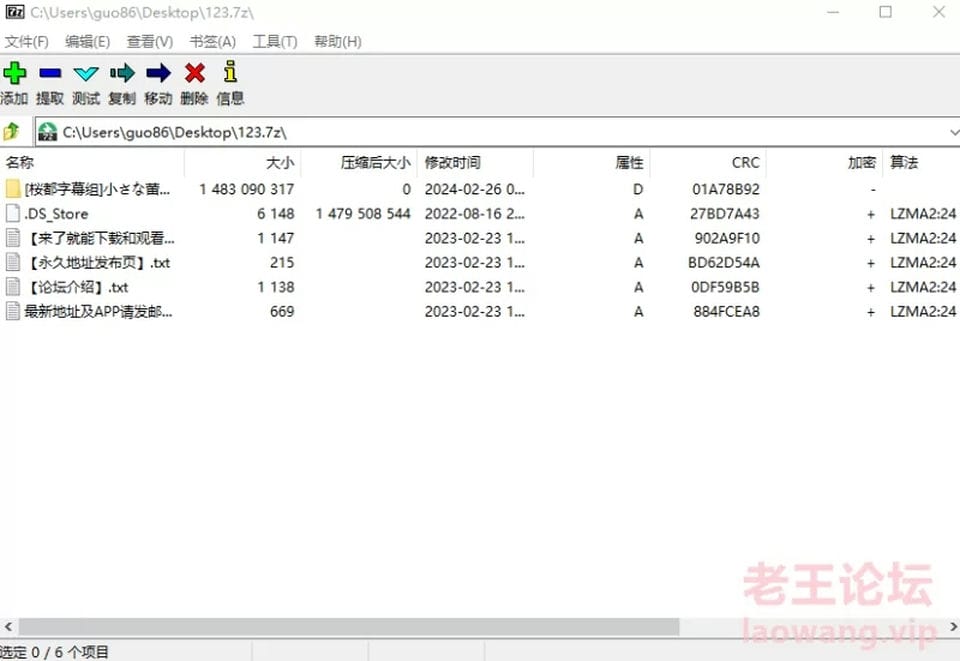Screen dimensions: 960x661
Task: Sort by 属性 column header
Action: pos(591,162)
